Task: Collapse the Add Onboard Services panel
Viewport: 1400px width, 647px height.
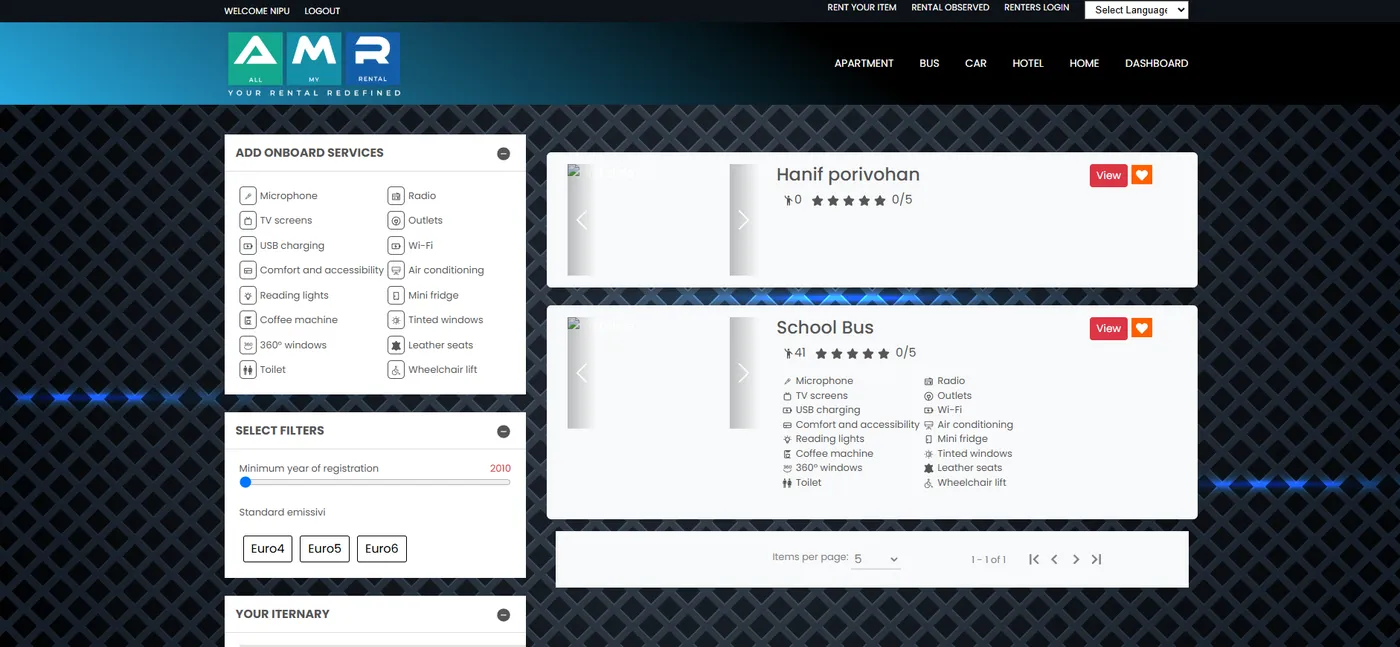Action: pyautogui.click(x=504, y=154)
